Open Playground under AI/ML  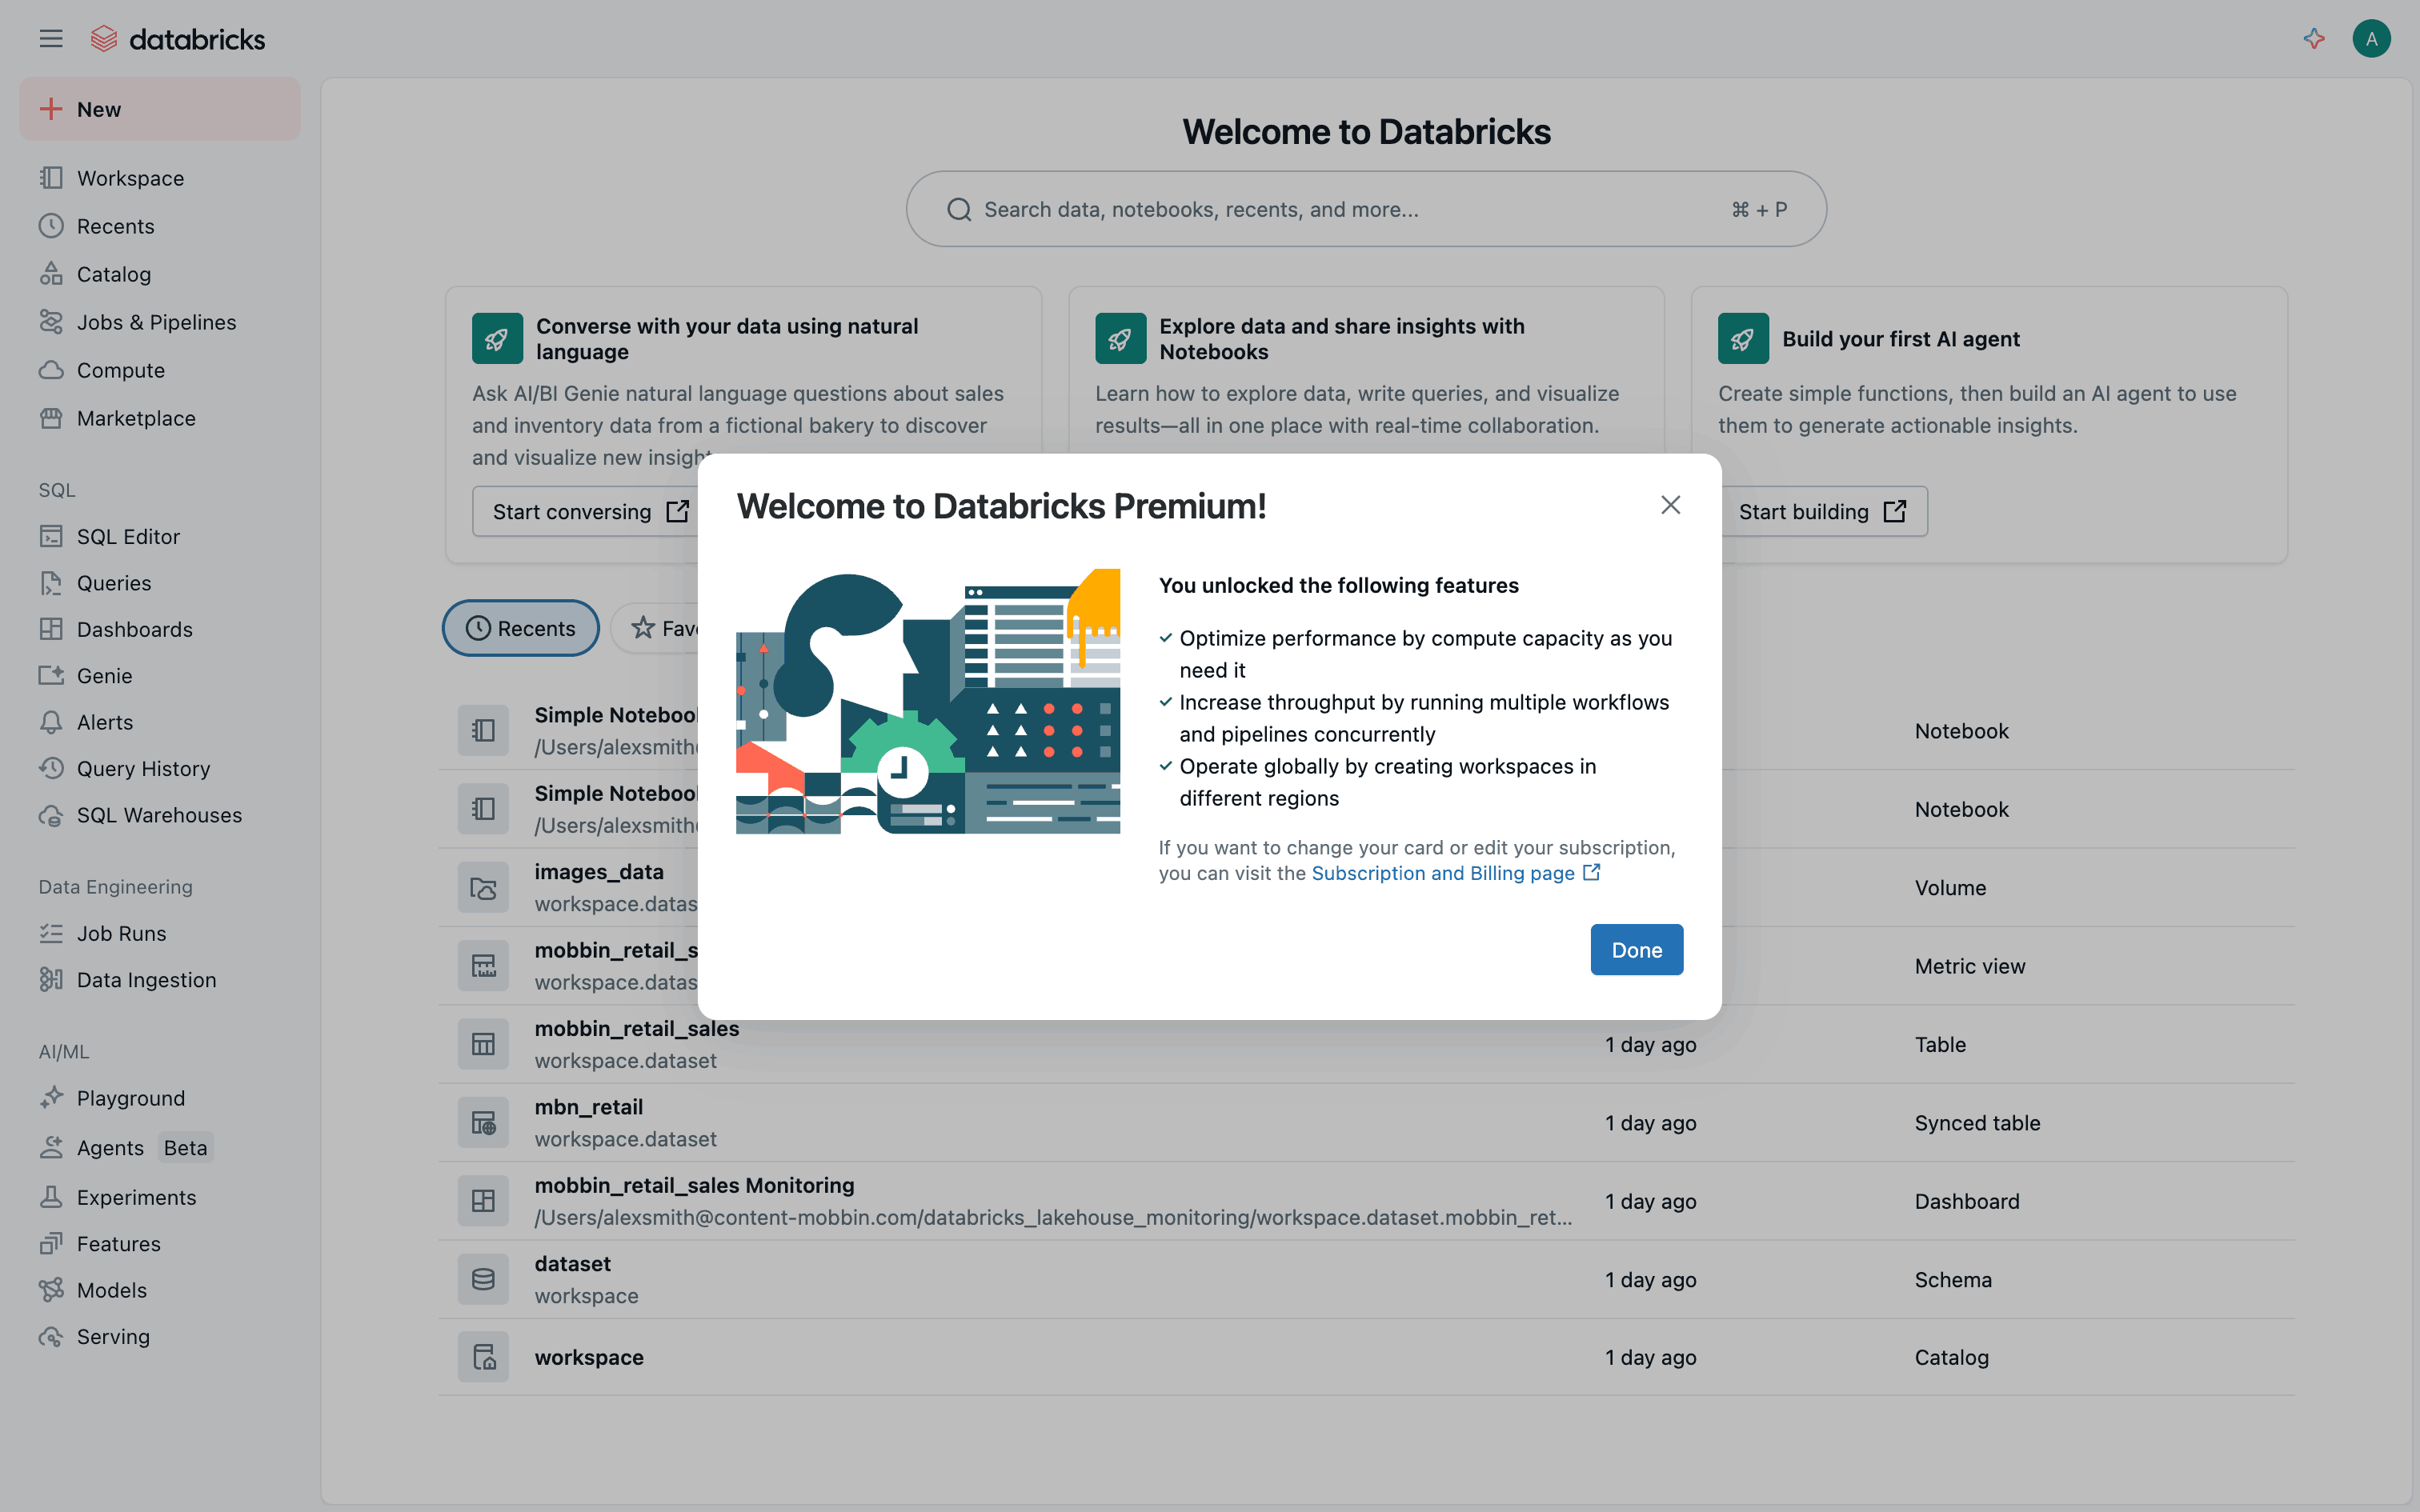pos(130,1098)
